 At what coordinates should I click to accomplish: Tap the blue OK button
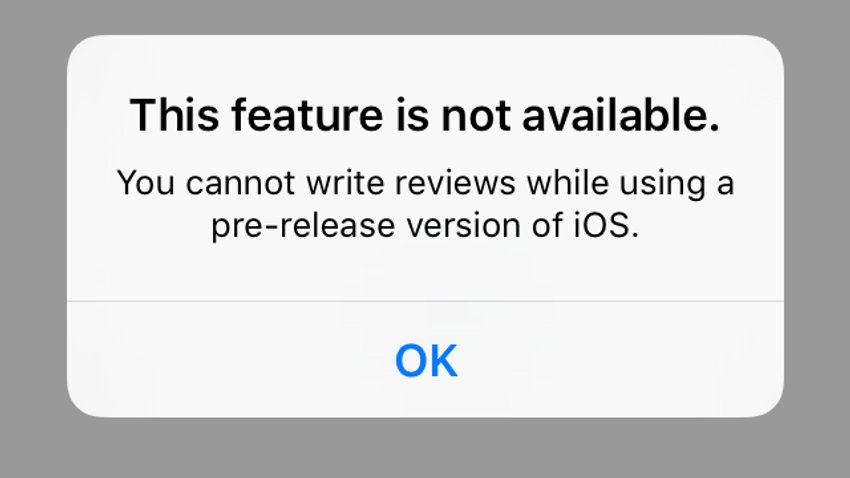tap(426, 360)
